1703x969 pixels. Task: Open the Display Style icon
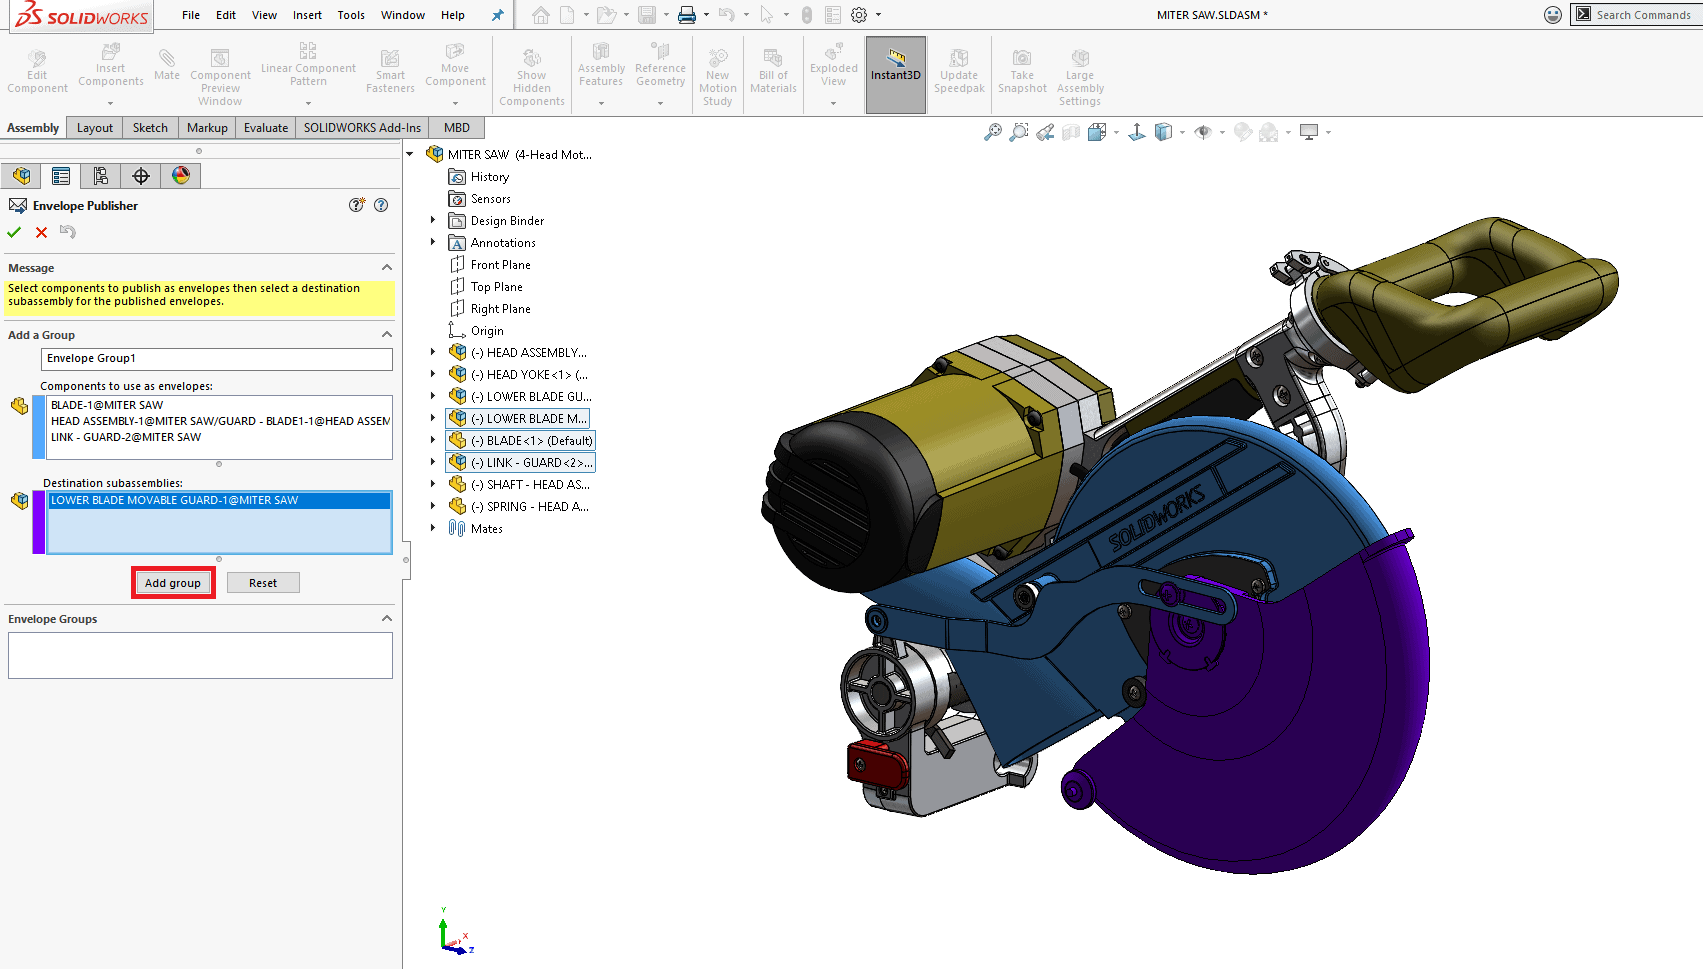[1163, 132]
